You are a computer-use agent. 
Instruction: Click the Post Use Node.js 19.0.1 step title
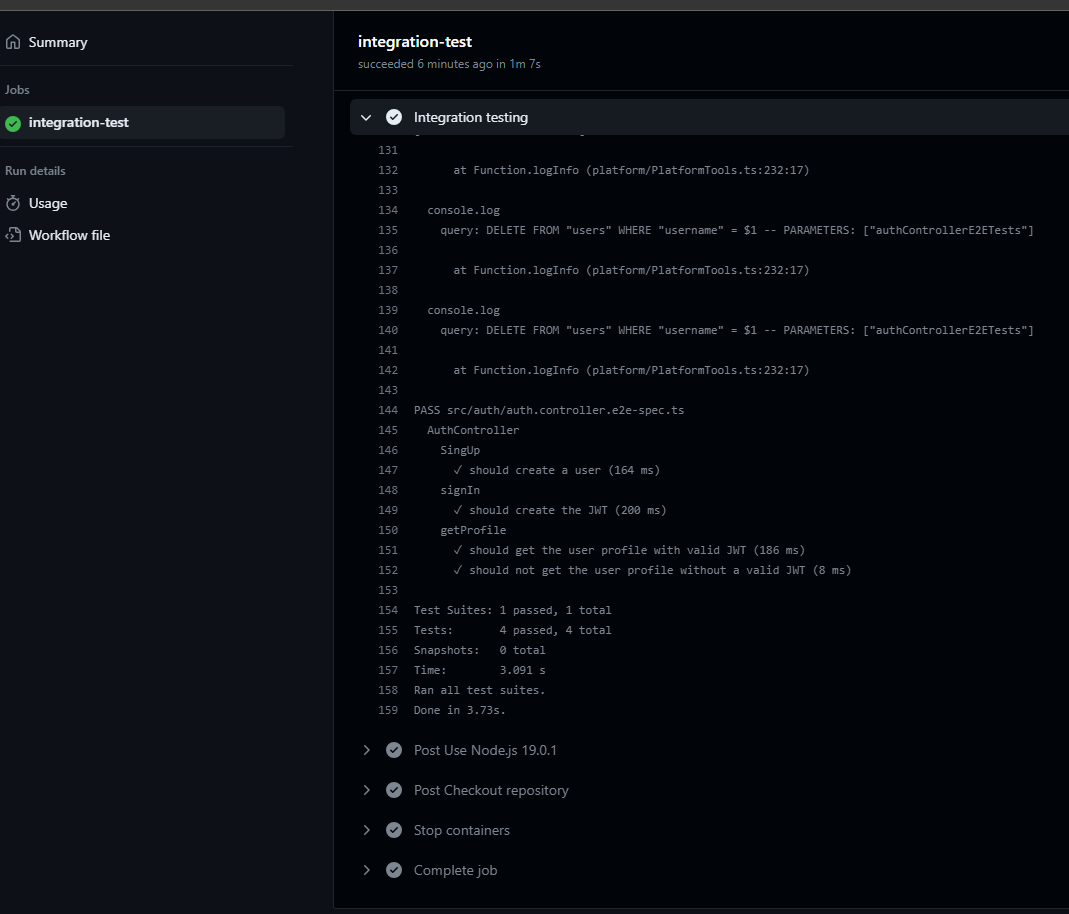coord(485,750)
